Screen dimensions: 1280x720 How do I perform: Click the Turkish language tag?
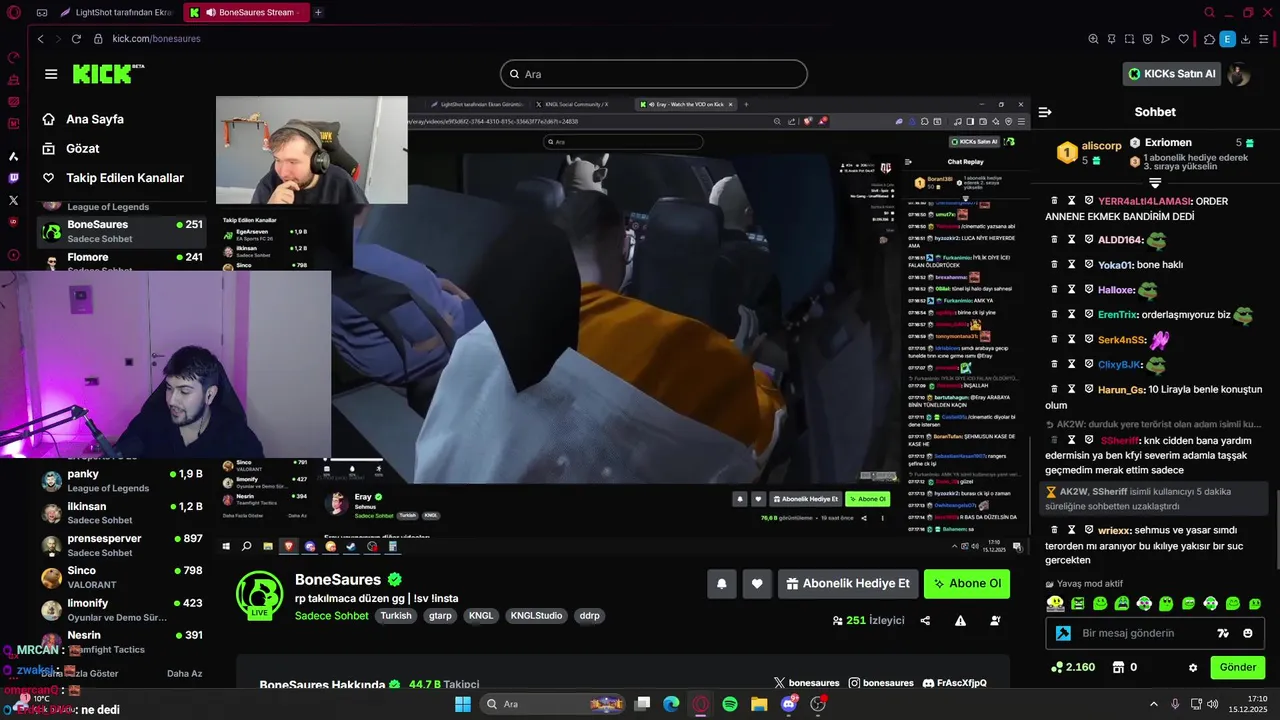[x=396, y=616]
